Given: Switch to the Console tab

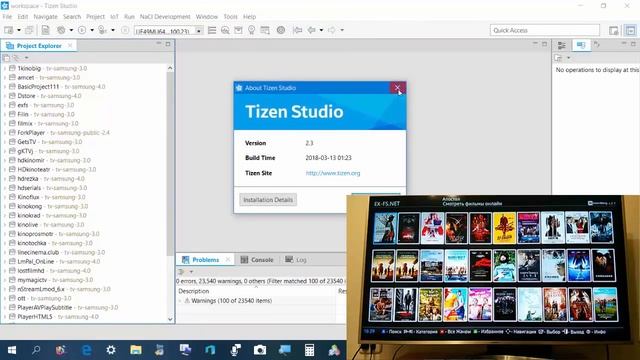Looking at the screenshot, I should coord(257,260).
